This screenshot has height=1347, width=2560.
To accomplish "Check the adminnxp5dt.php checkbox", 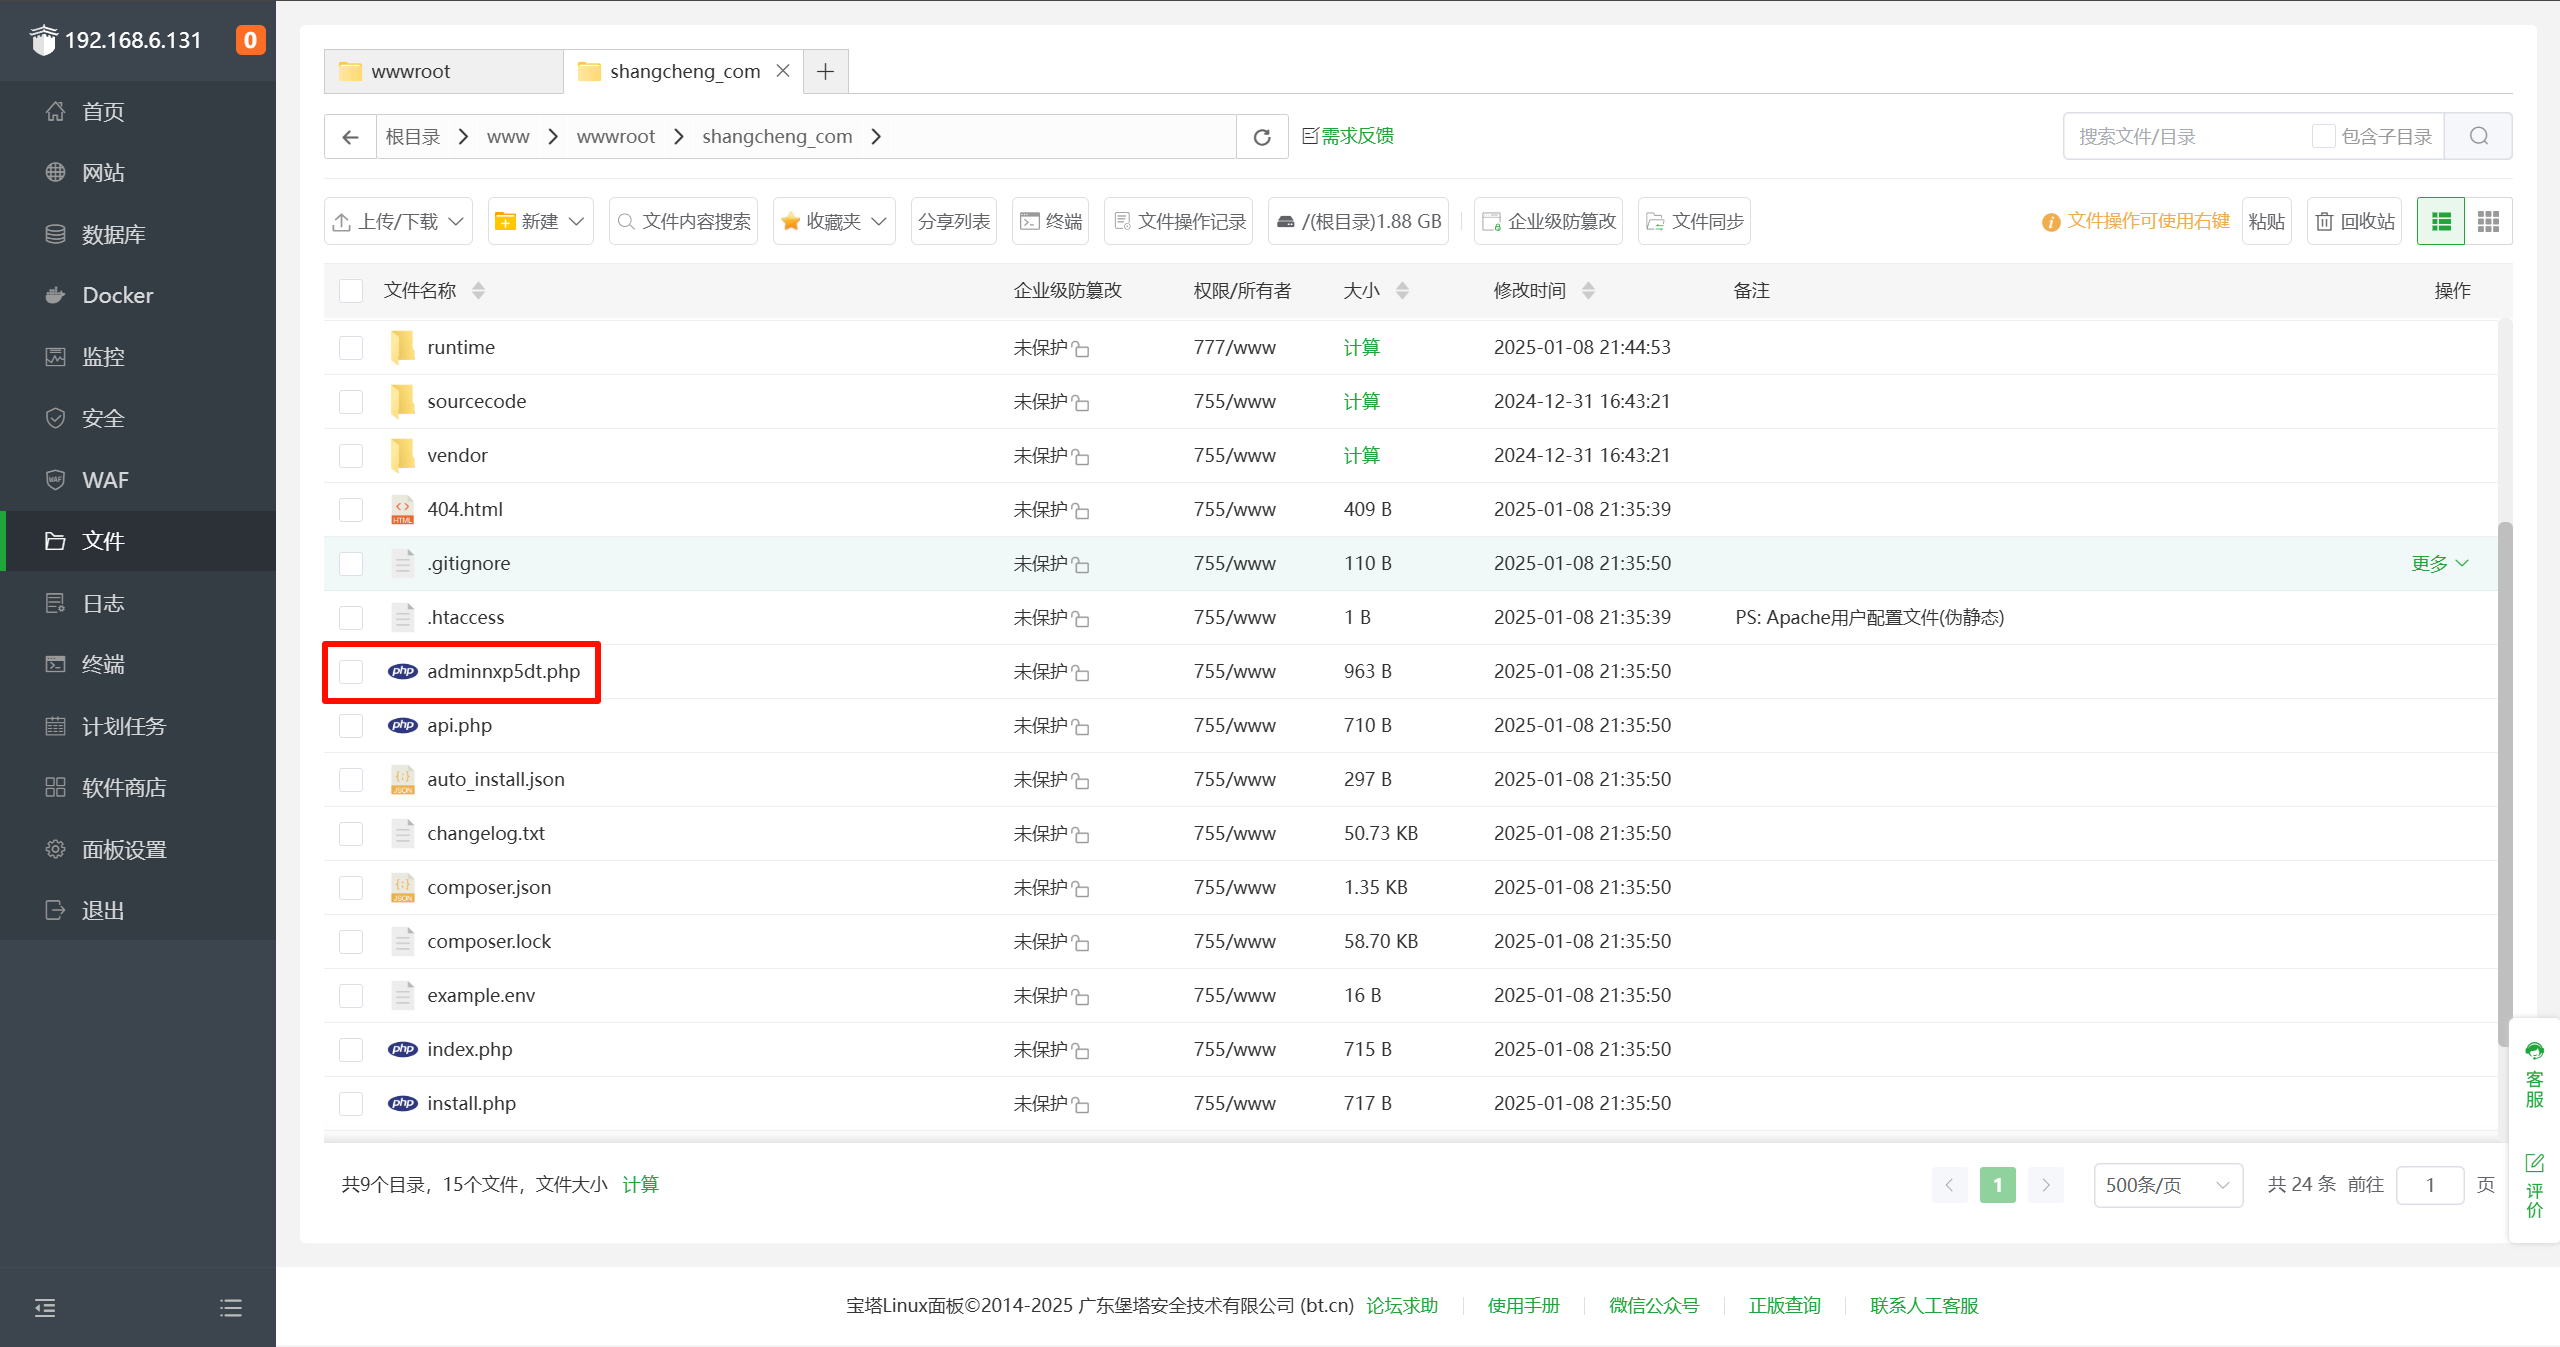I will pos(351,671).
